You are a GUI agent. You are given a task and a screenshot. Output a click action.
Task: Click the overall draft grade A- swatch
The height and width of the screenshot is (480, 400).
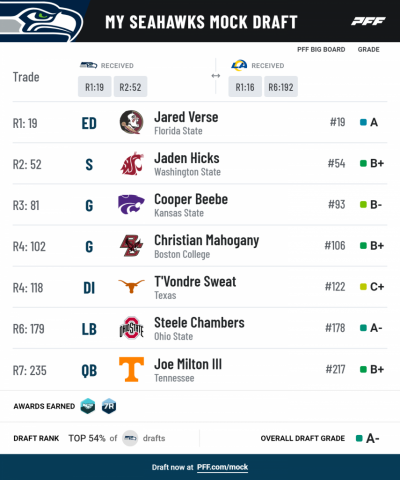[359, 438]
